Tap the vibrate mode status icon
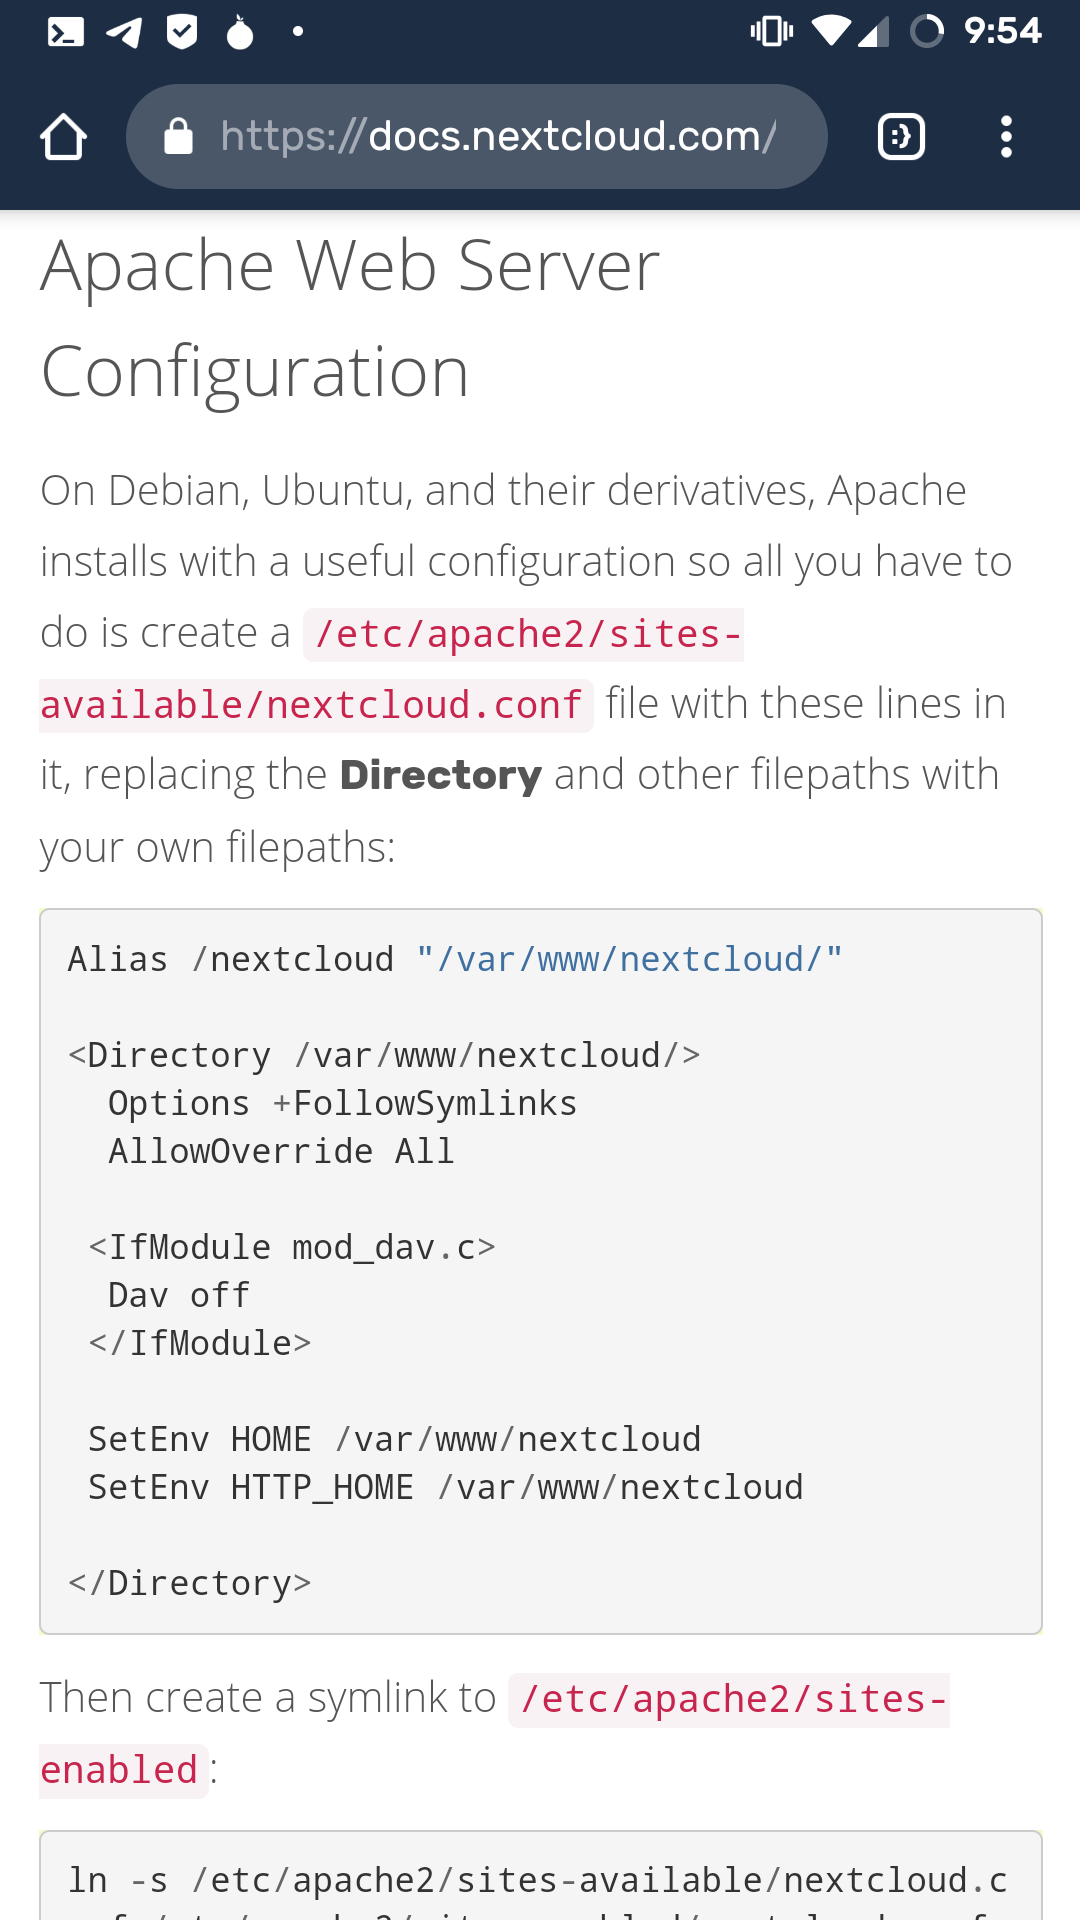This screenshot has height=1920, width=1080. [x=771, y=32]
